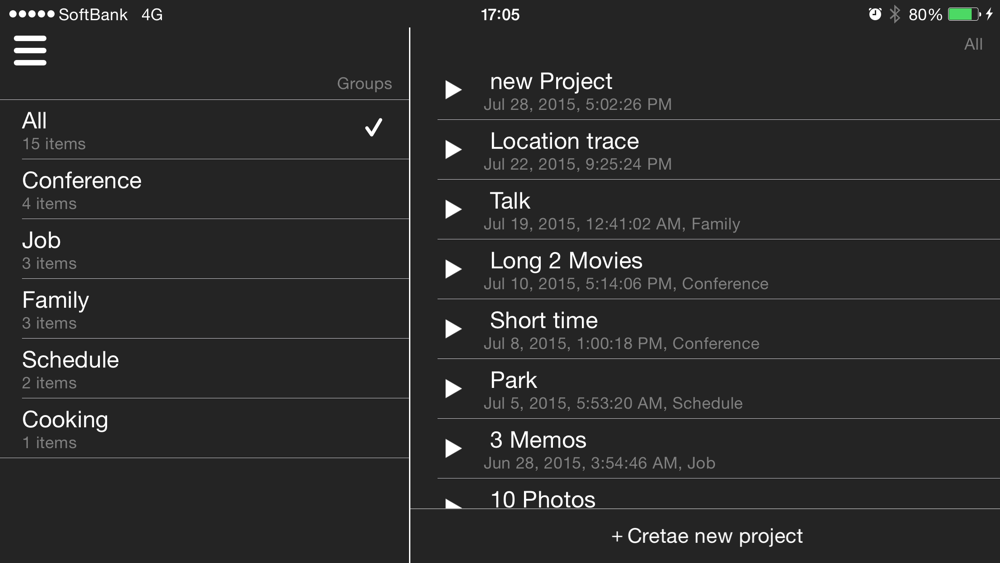
Task: Tap the Bluetooth status icon
Action: [895, 14]
